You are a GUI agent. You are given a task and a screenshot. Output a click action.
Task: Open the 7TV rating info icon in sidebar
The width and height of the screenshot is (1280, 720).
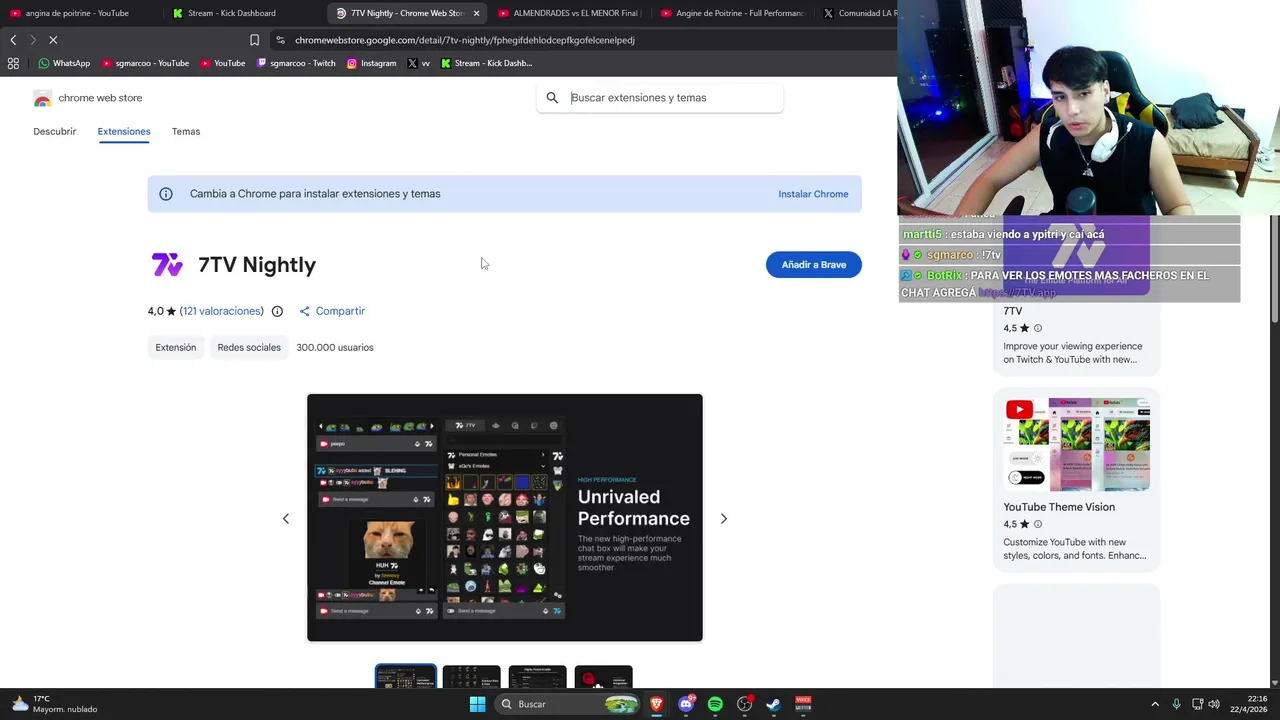tap(1037, 328)
